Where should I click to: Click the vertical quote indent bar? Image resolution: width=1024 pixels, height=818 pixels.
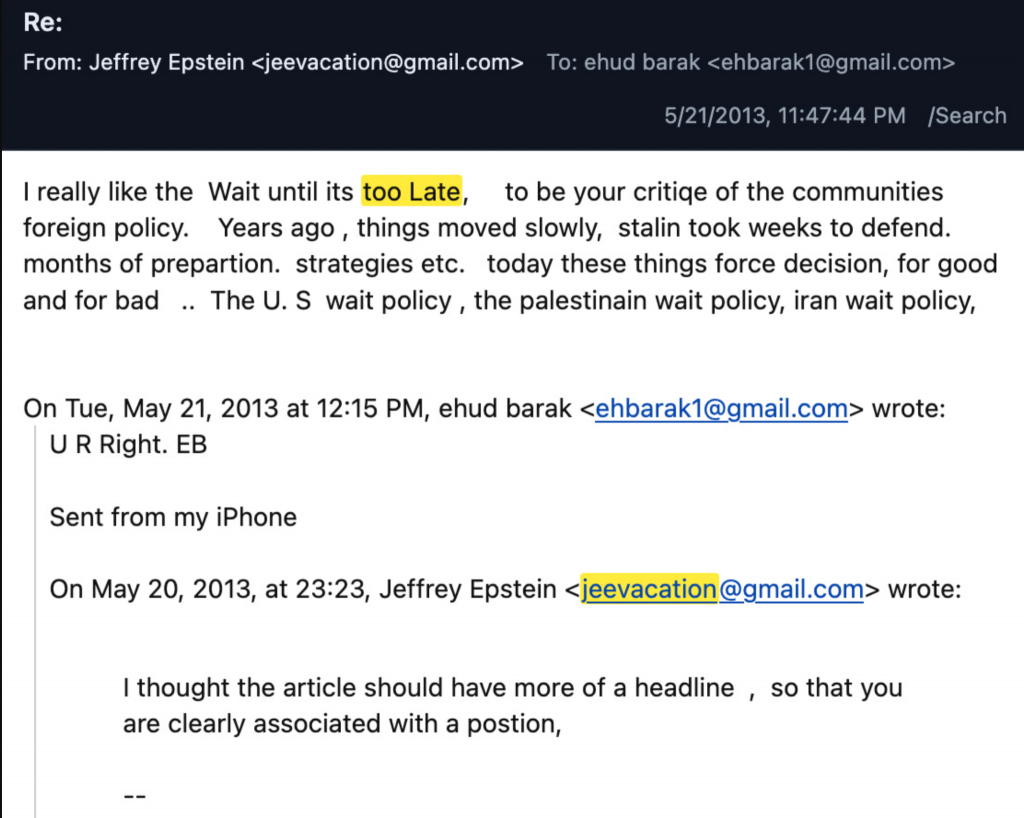coord(36,620)
